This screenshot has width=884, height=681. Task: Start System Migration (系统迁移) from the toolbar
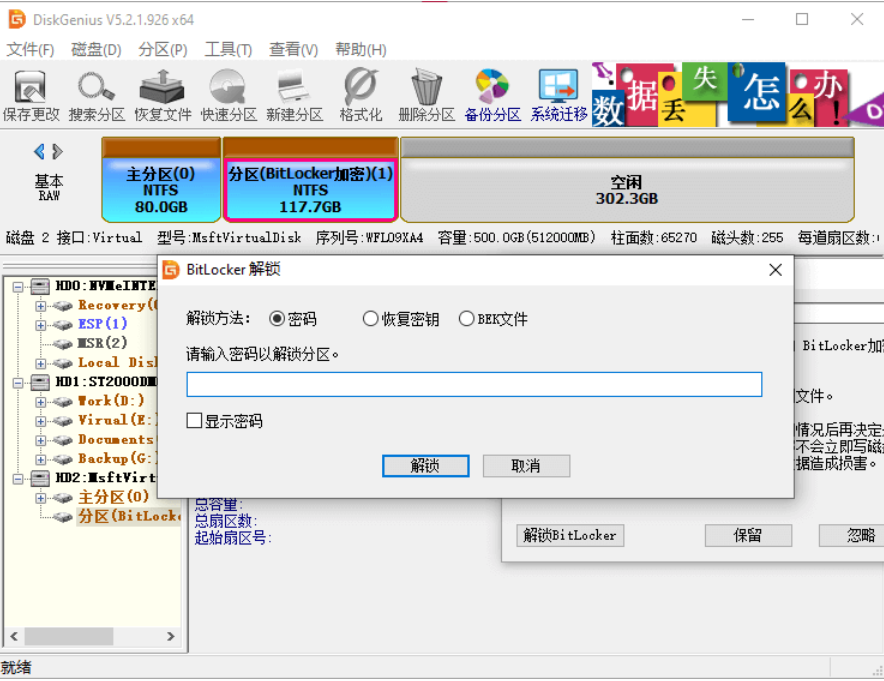(558, 95)
